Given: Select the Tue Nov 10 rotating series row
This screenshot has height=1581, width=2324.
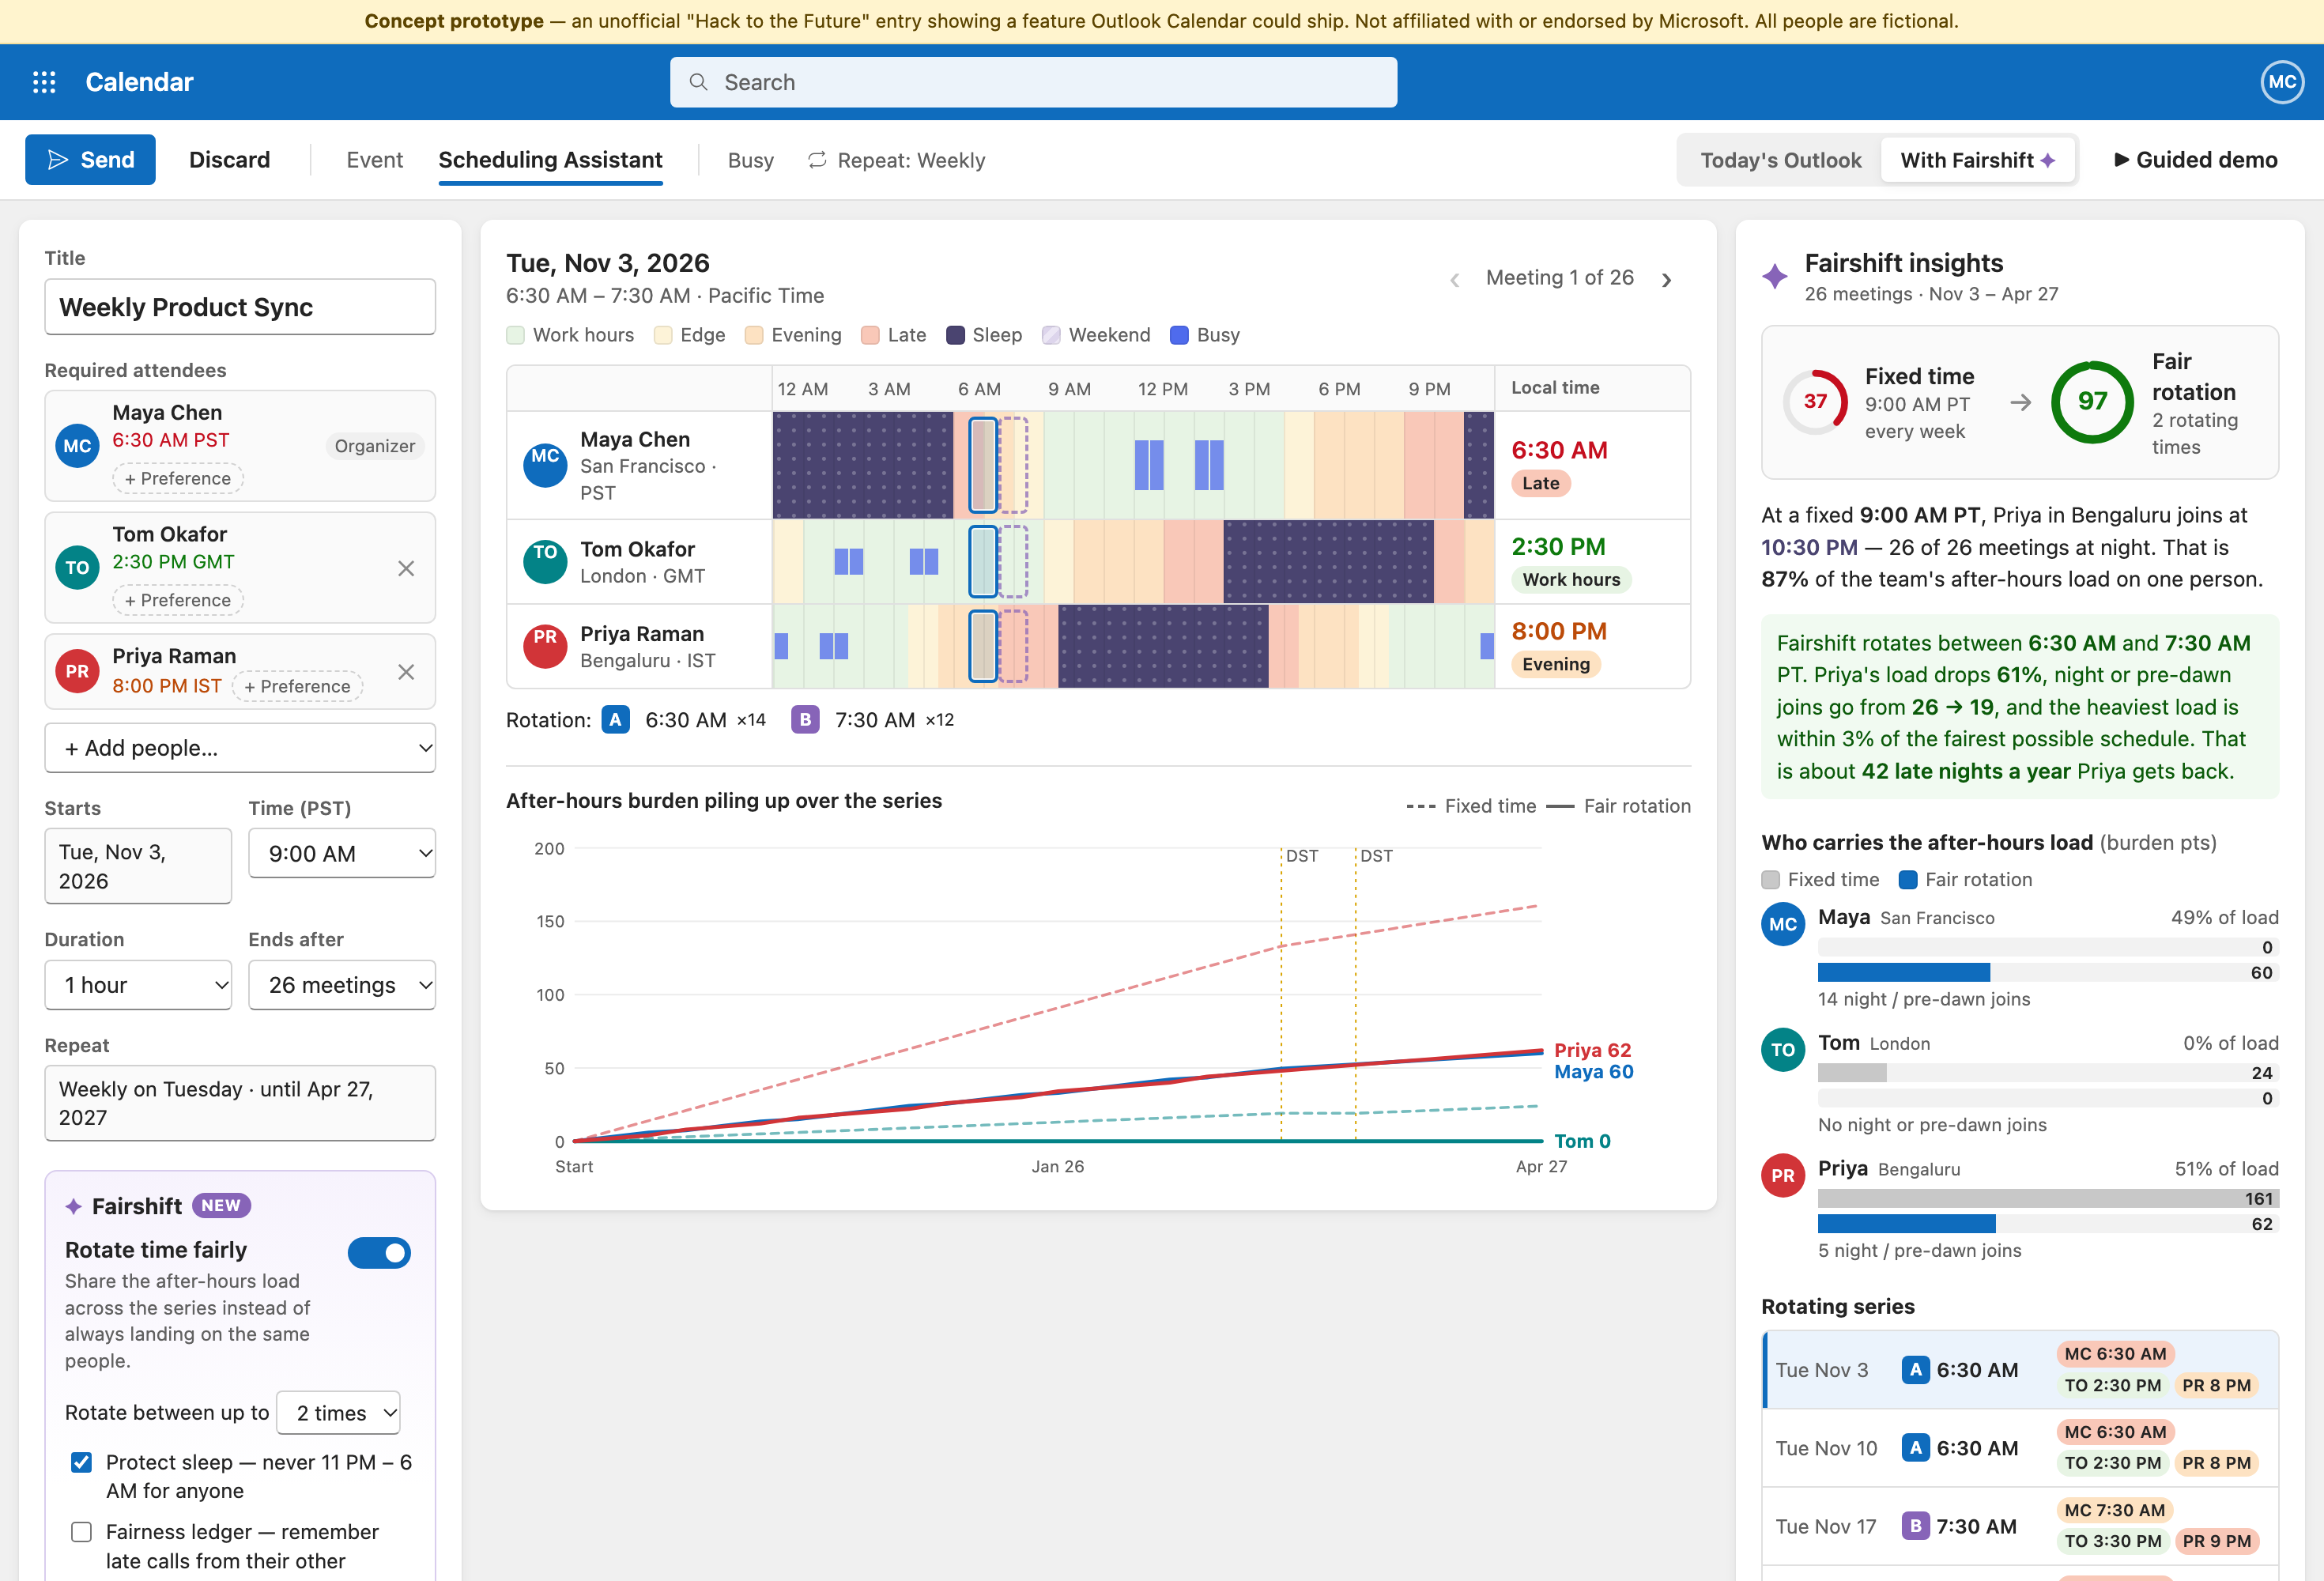Looking at the screenshot, I should pos(2020,1448).
